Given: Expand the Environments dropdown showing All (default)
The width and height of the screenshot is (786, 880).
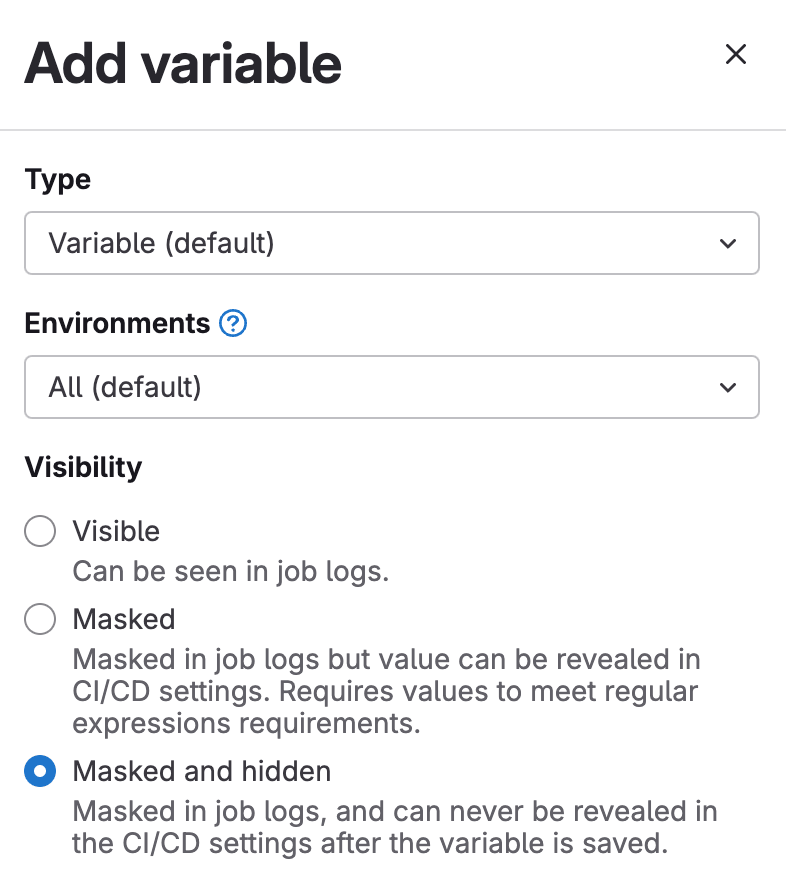Looking at the screenshot, I should (391, 387).
